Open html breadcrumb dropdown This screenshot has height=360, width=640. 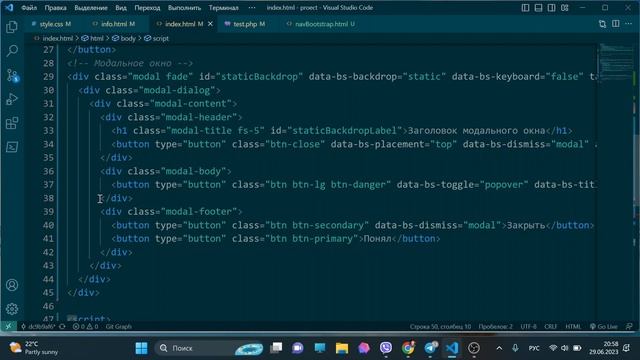(x=93, y=38)
